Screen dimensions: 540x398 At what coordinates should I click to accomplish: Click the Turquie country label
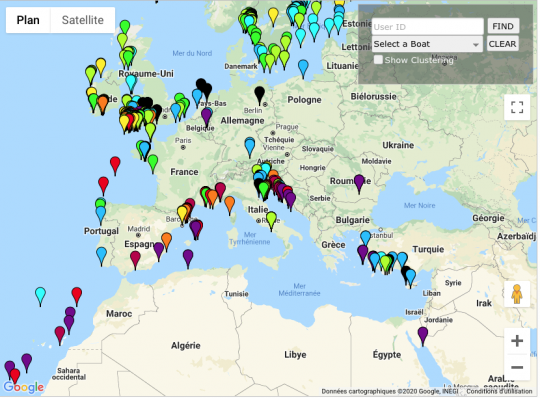[x=428, y=249]
